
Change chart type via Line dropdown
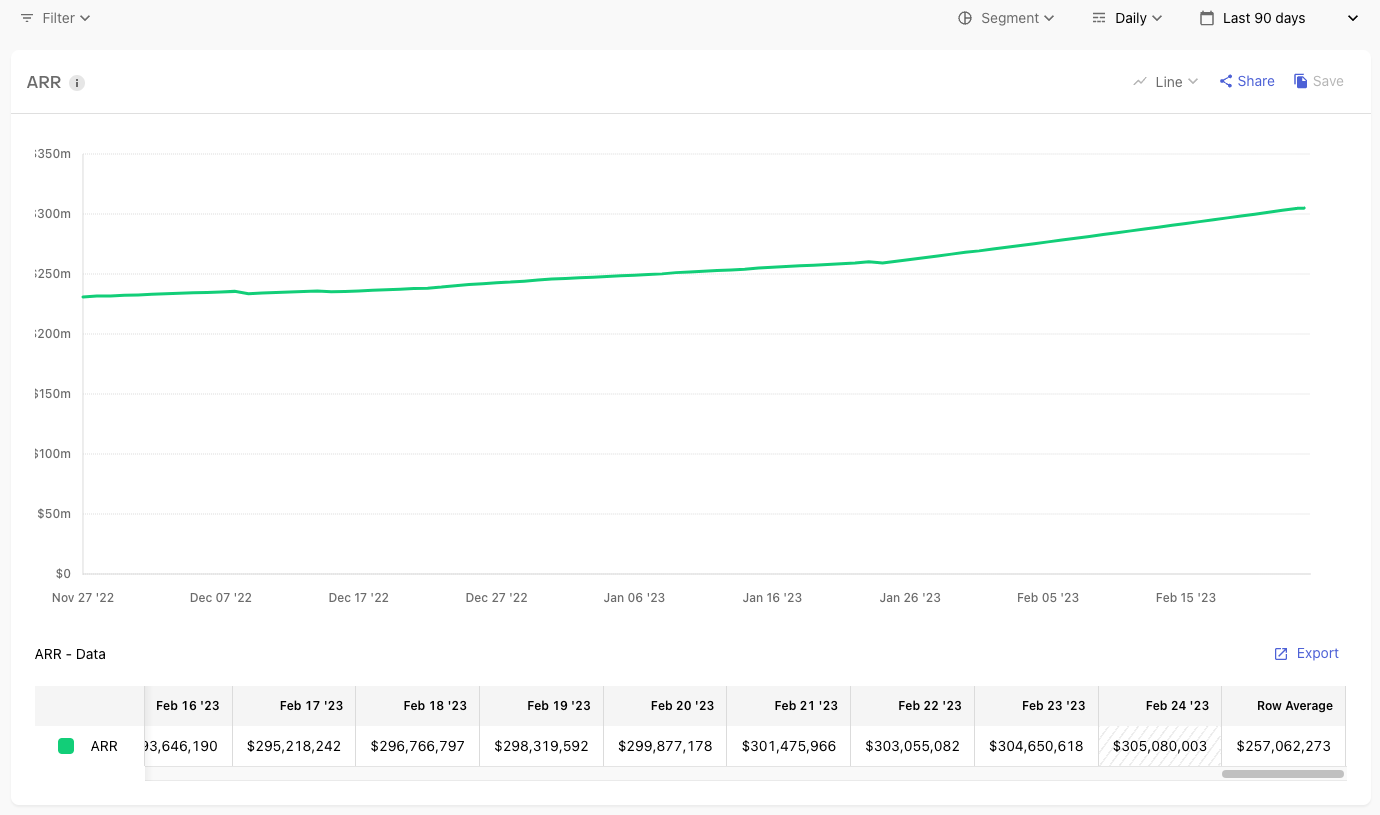point(1165,82)
